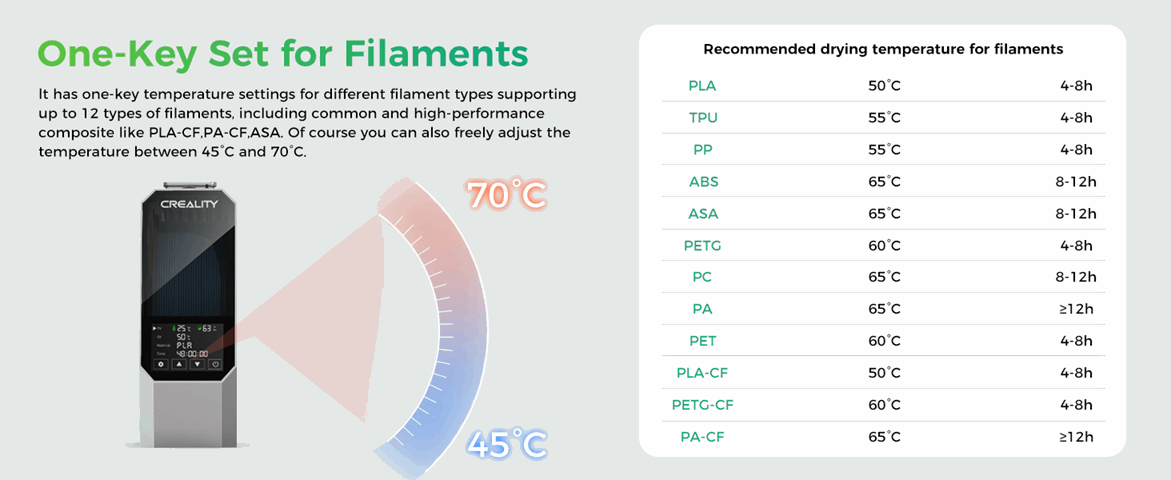Click the PA-CF filament label

pyautogui.click(x=702, y=436)
